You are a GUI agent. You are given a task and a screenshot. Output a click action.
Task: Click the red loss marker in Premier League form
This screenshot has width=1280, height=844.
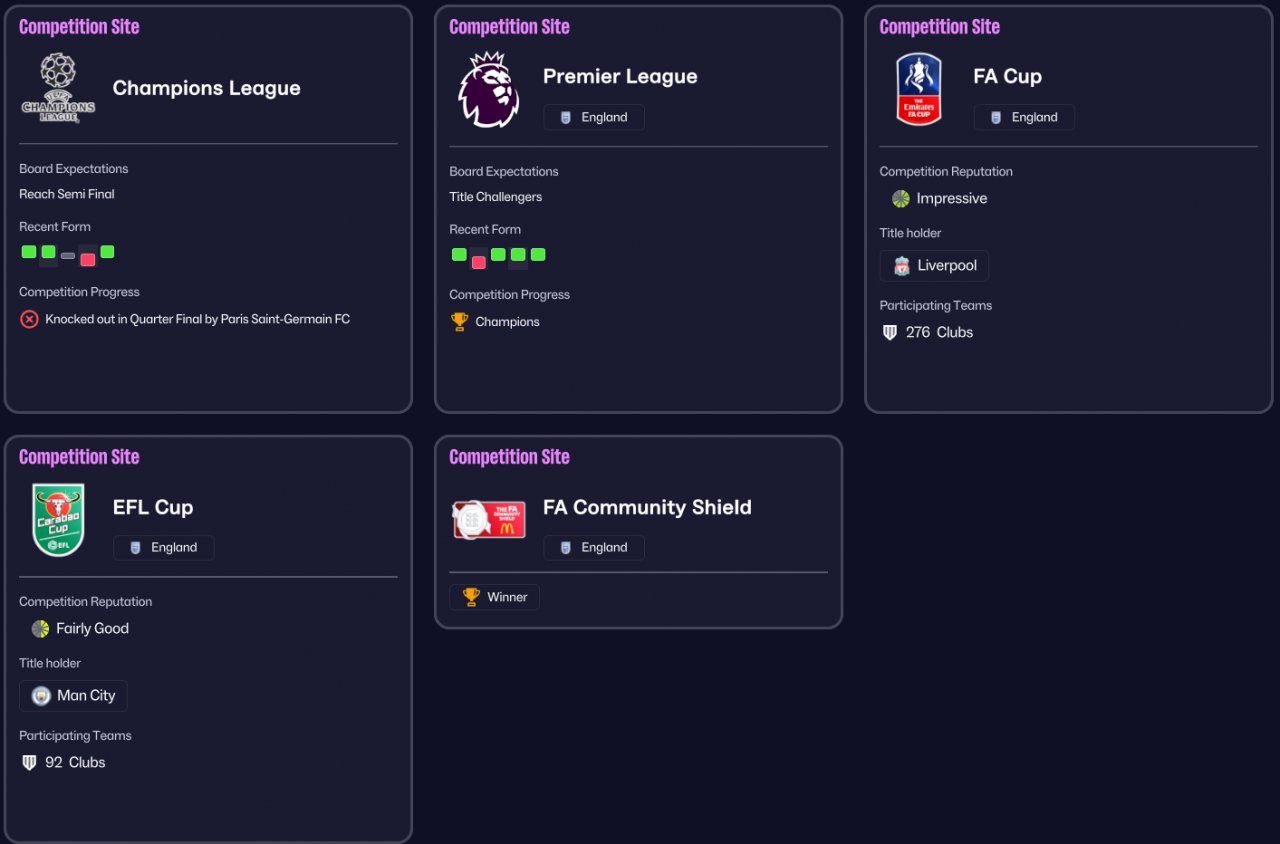[479, 262]
